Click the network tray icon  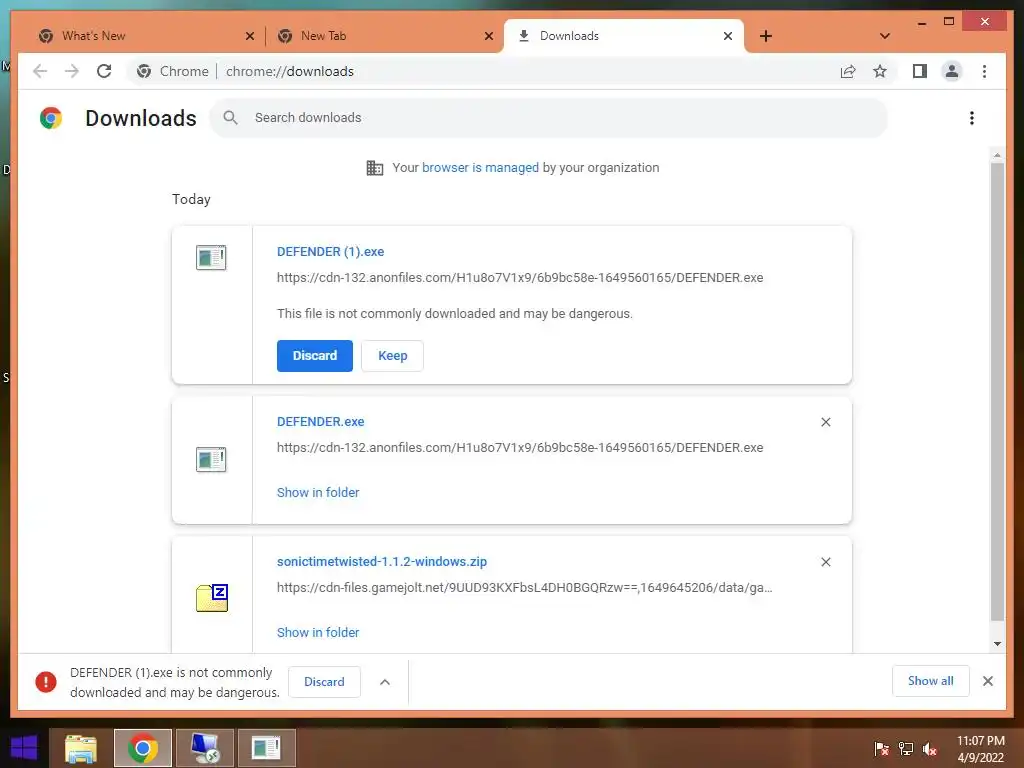(906, 749)
